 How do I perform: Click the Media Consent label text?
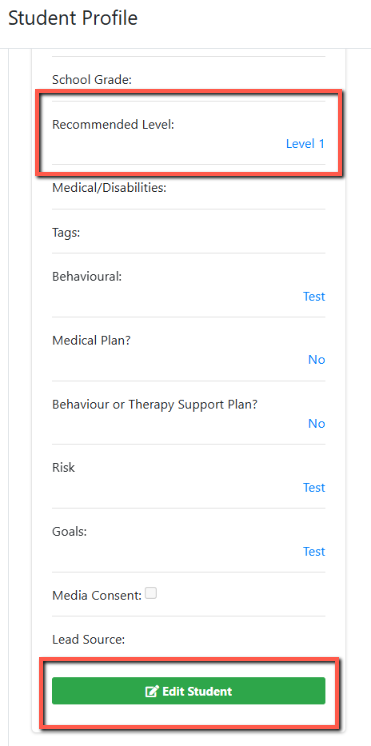[97, 595]
